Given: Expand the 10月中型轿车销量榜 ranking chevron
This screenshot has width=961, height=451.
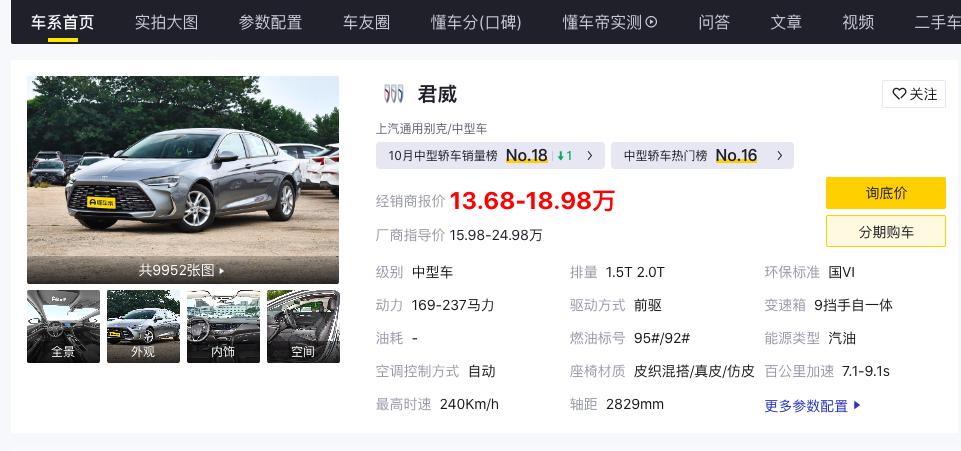Looking at the screenshot, I should click(590, 156).
